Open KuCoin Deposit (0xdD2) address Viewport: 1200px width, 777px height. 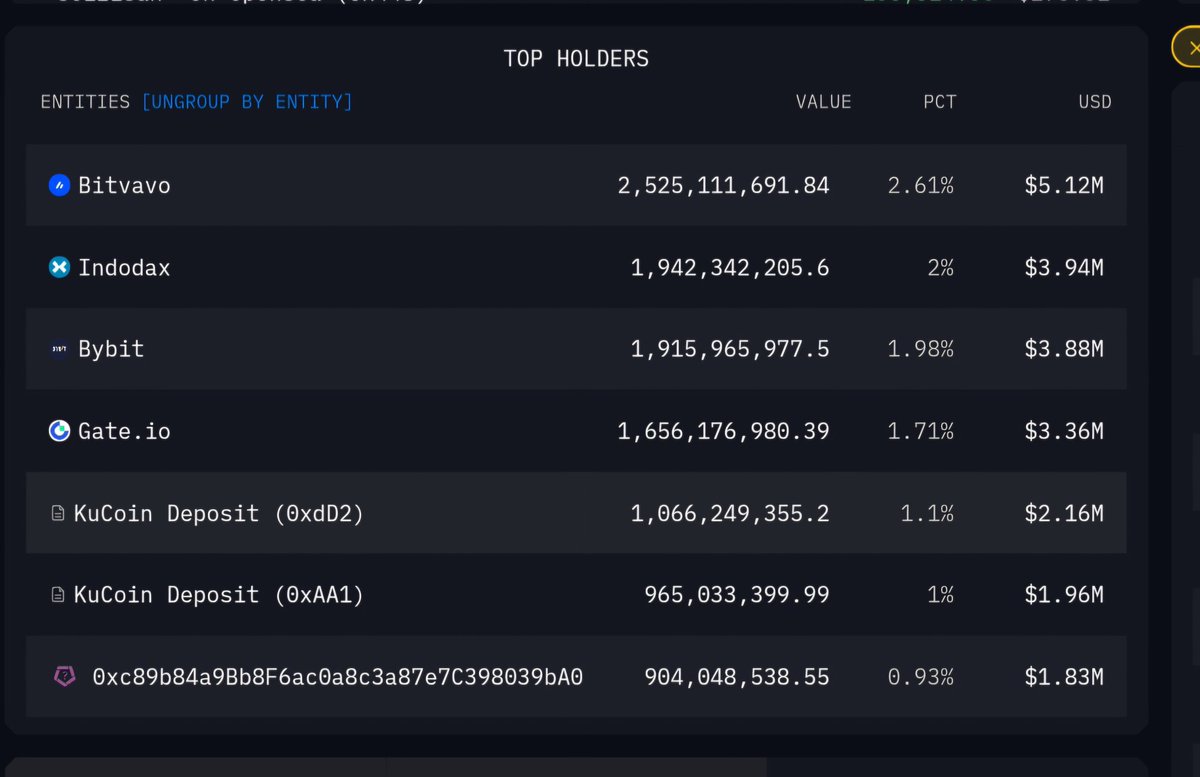[x=219, y=514]
